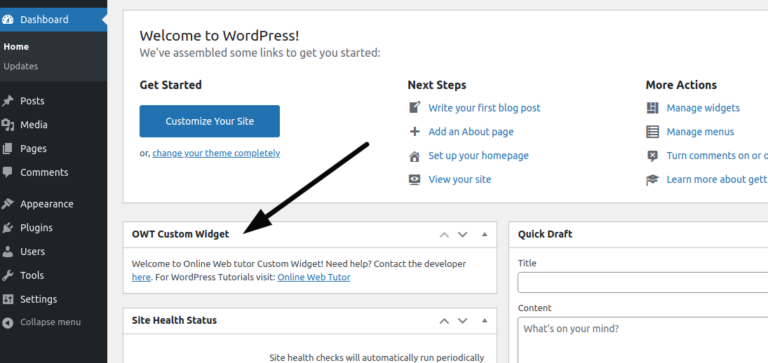
Task: Click the Tools wrench icon
Action: [7, 275]
